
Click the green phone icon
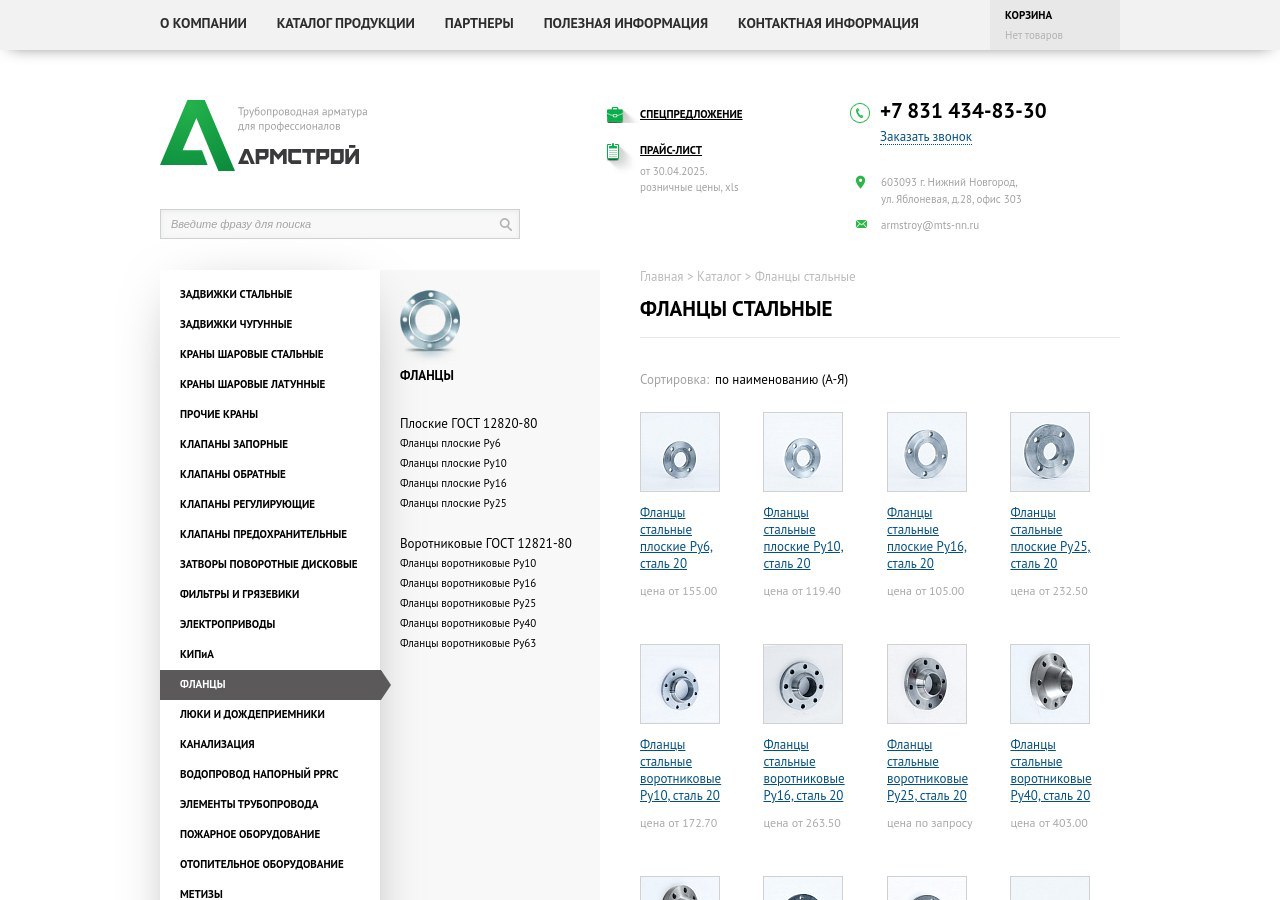click(860, 113)
